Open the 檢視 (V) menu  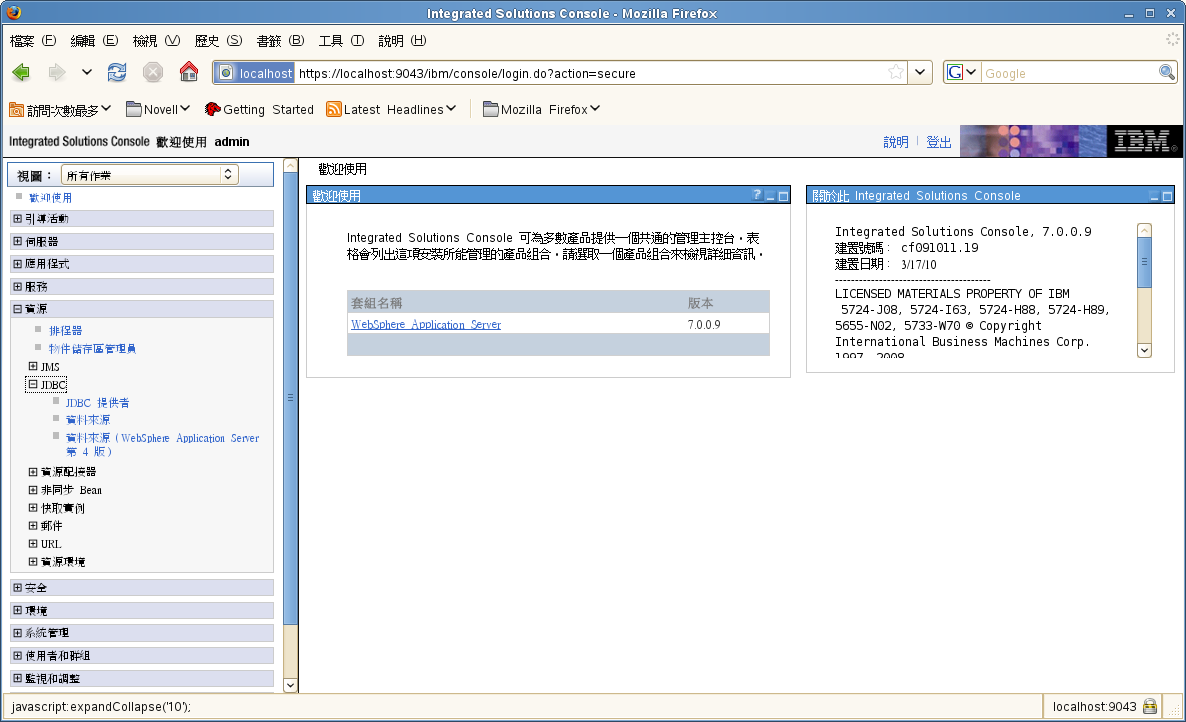tap(157, 41)
